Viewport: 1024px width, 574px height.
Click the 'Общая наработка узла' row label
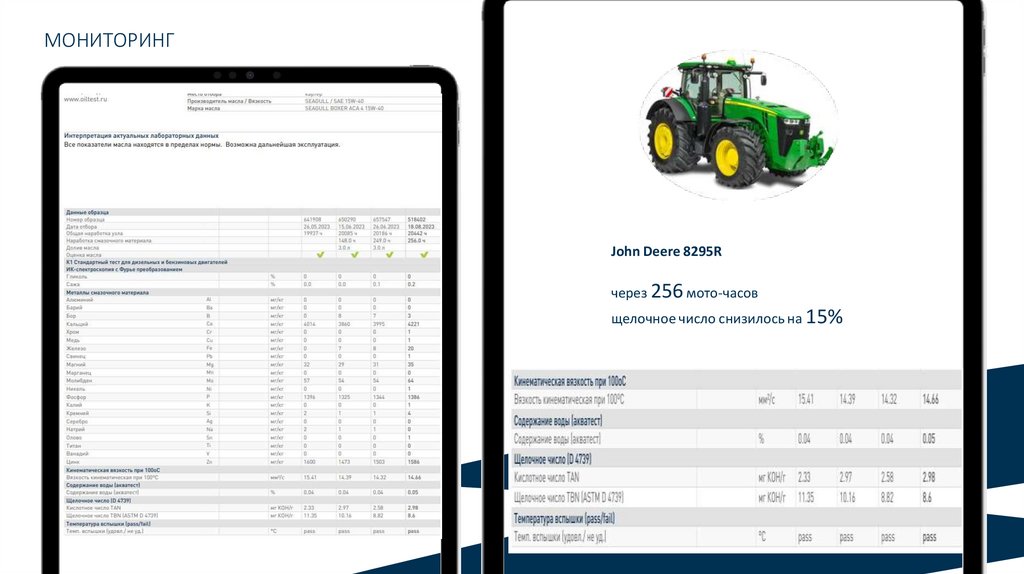pyautogui.click(x=94, y=233)
